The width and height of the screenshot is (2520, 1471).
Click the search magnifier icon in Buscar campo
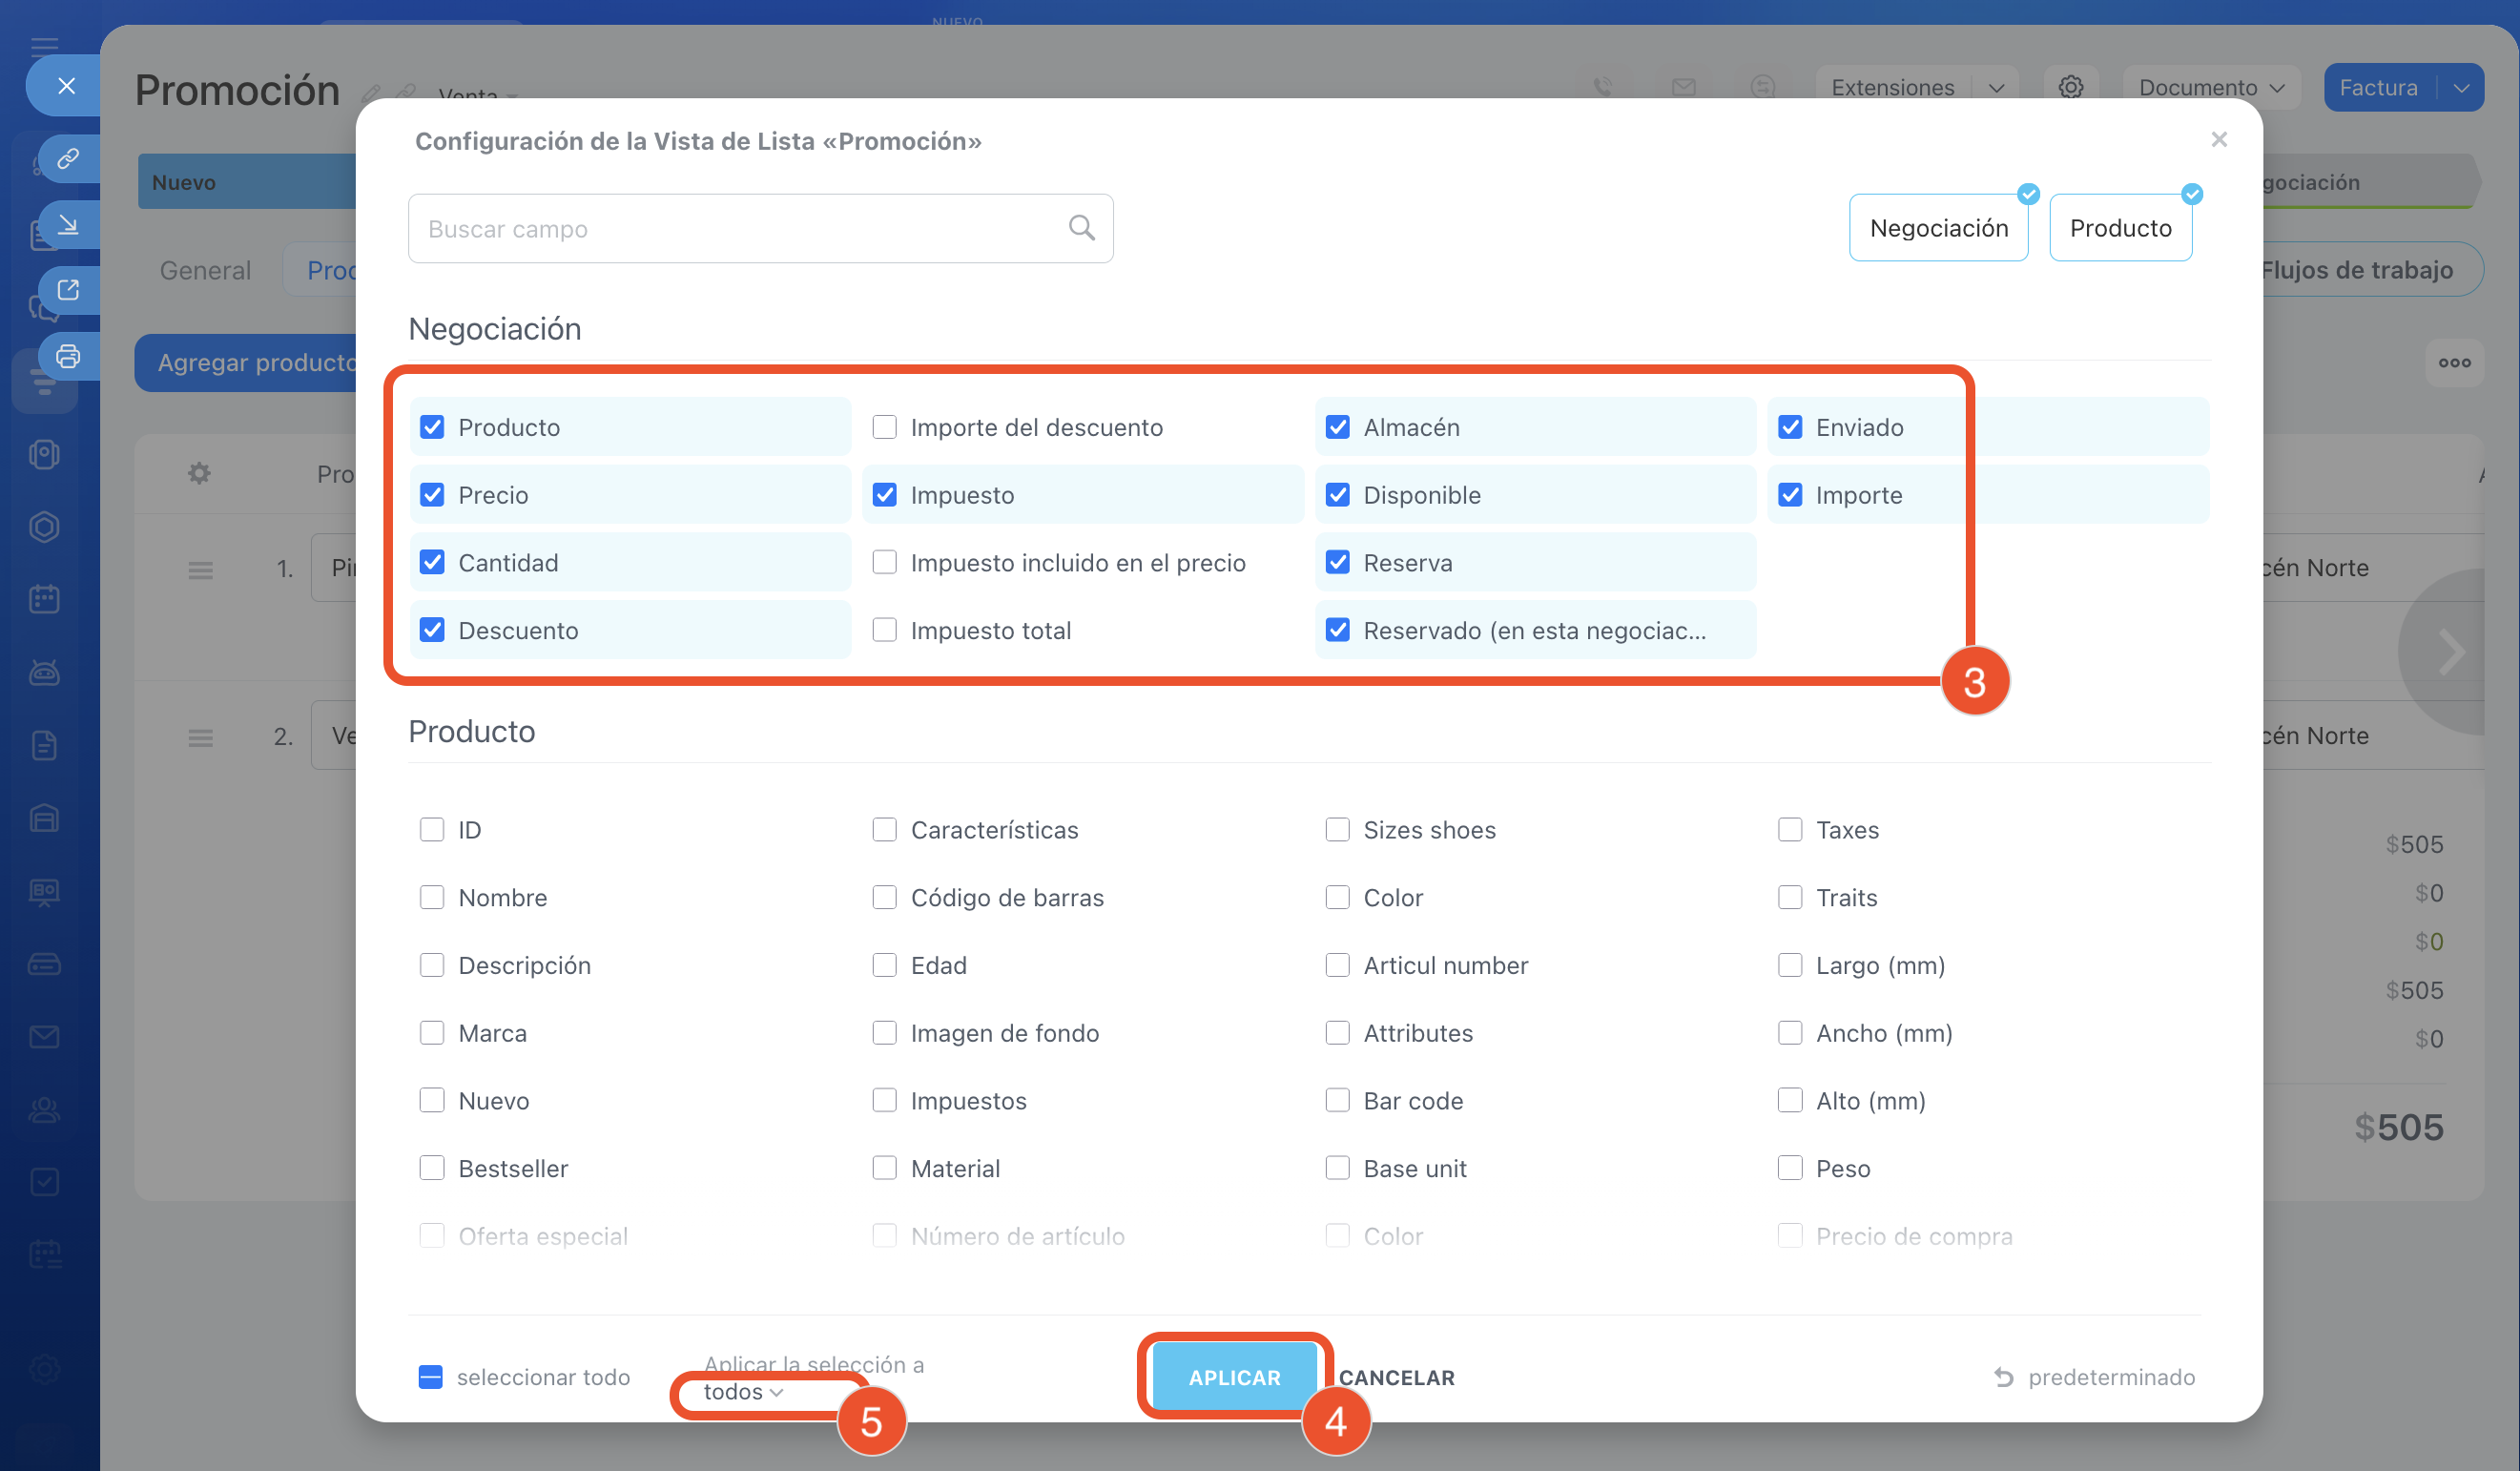point(1081,228)
